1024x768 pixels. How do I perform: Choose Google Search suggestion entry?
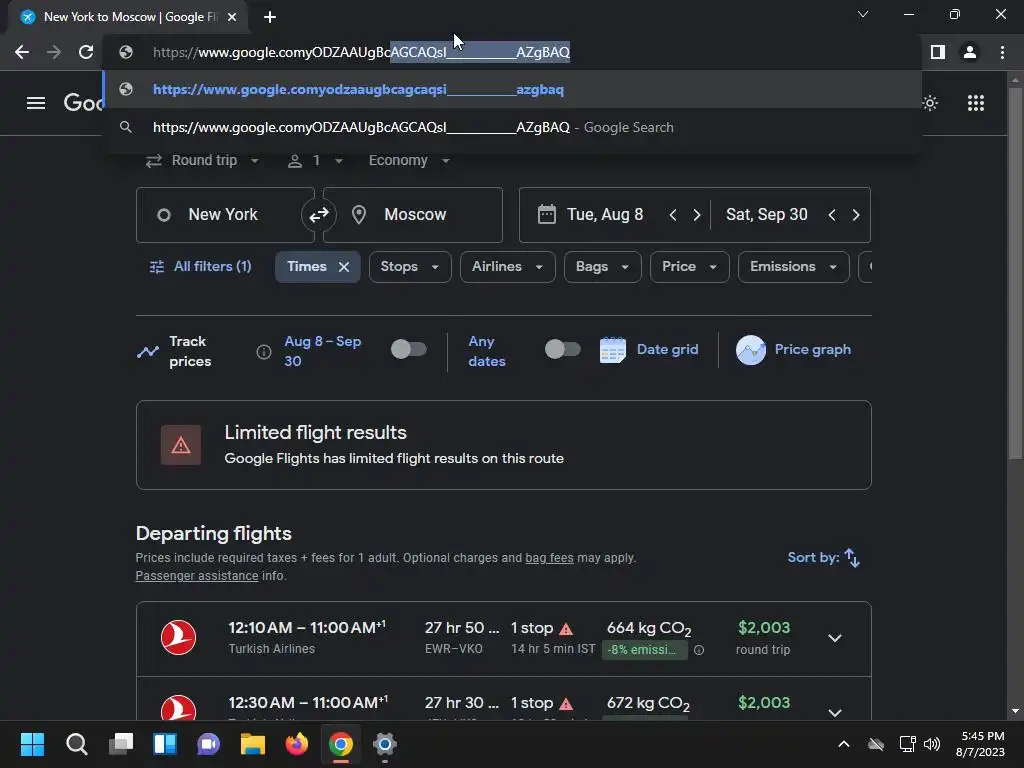pos(512,127)
